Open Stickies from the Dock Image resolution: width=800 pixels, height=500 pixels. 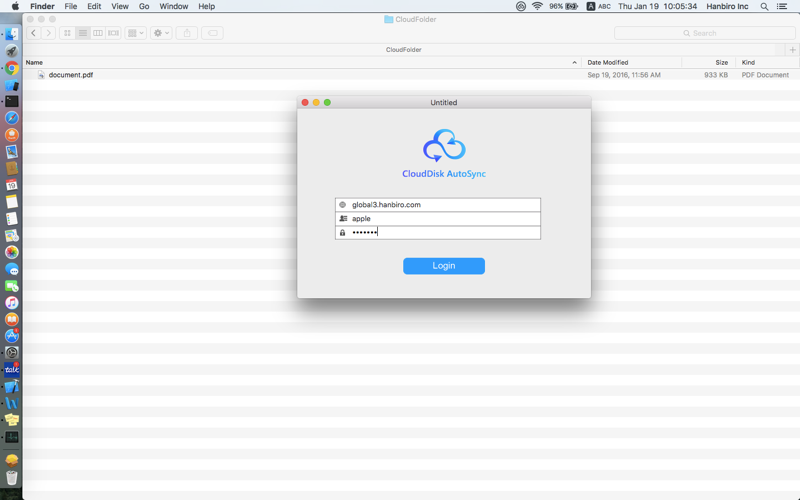click(12, 420)
